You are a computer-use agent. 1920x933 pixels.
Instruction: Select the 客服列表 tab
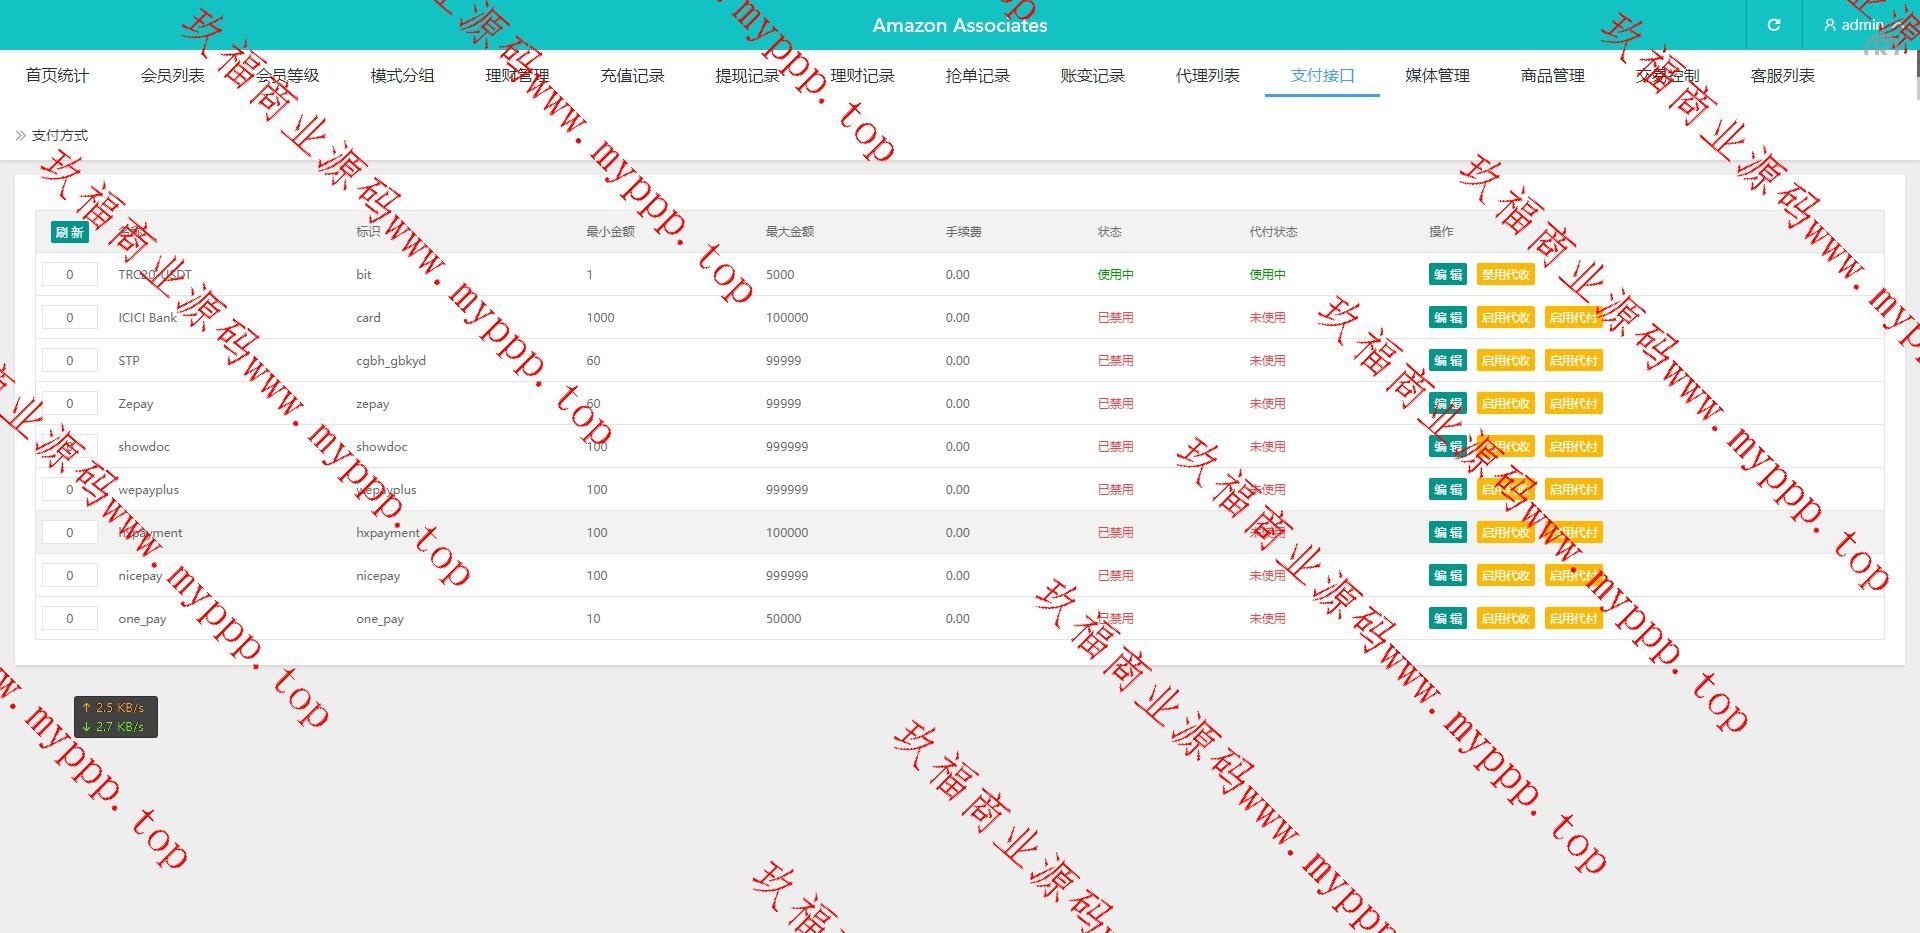(1782, 76)
